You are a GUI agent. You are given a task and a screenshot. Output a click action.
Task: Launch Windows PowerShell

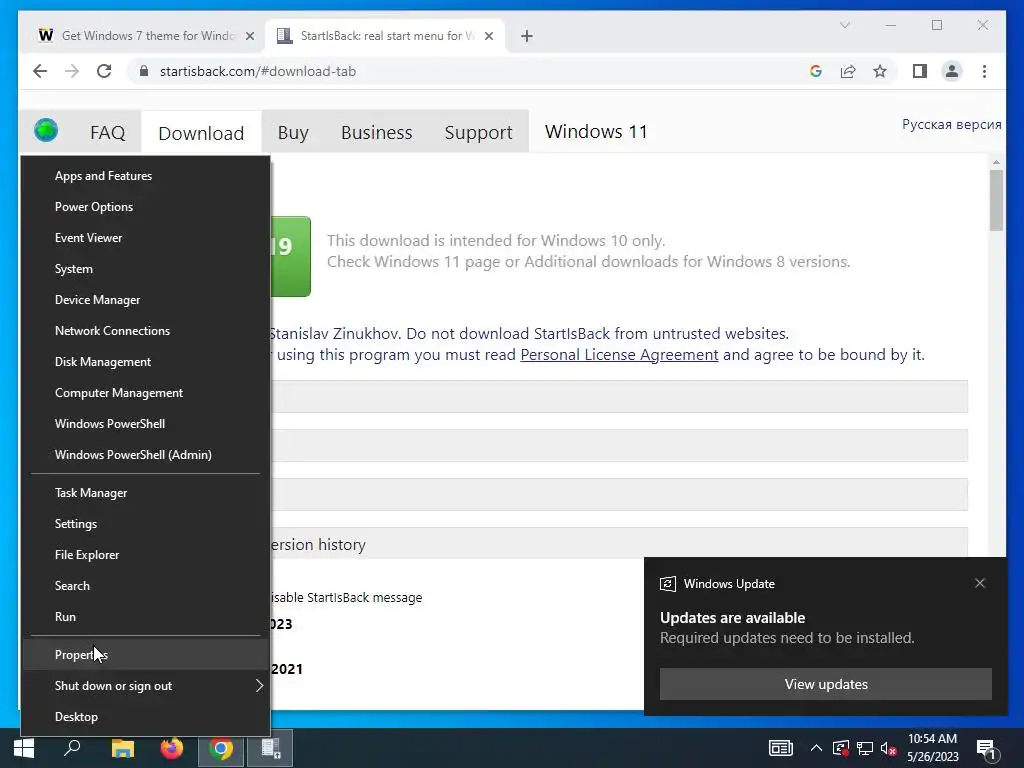(x=146, y=424)
